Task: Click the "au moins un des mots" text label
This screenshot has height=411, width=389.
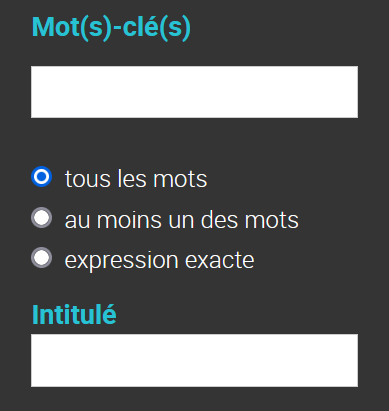Action: [182, 220]
